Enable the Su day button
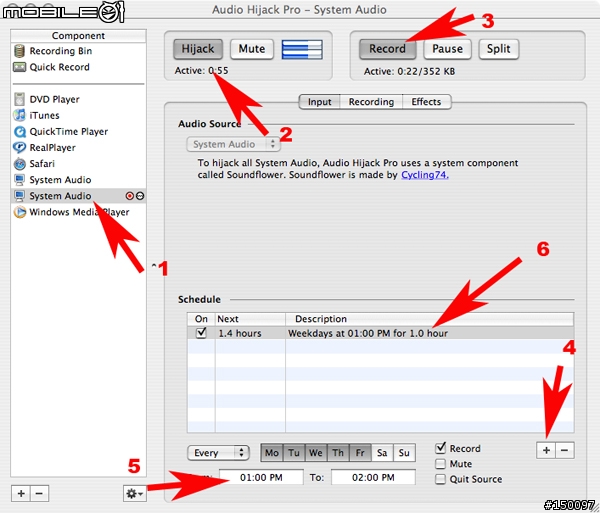Screen dimensions: 600x513 pos(404,453)
